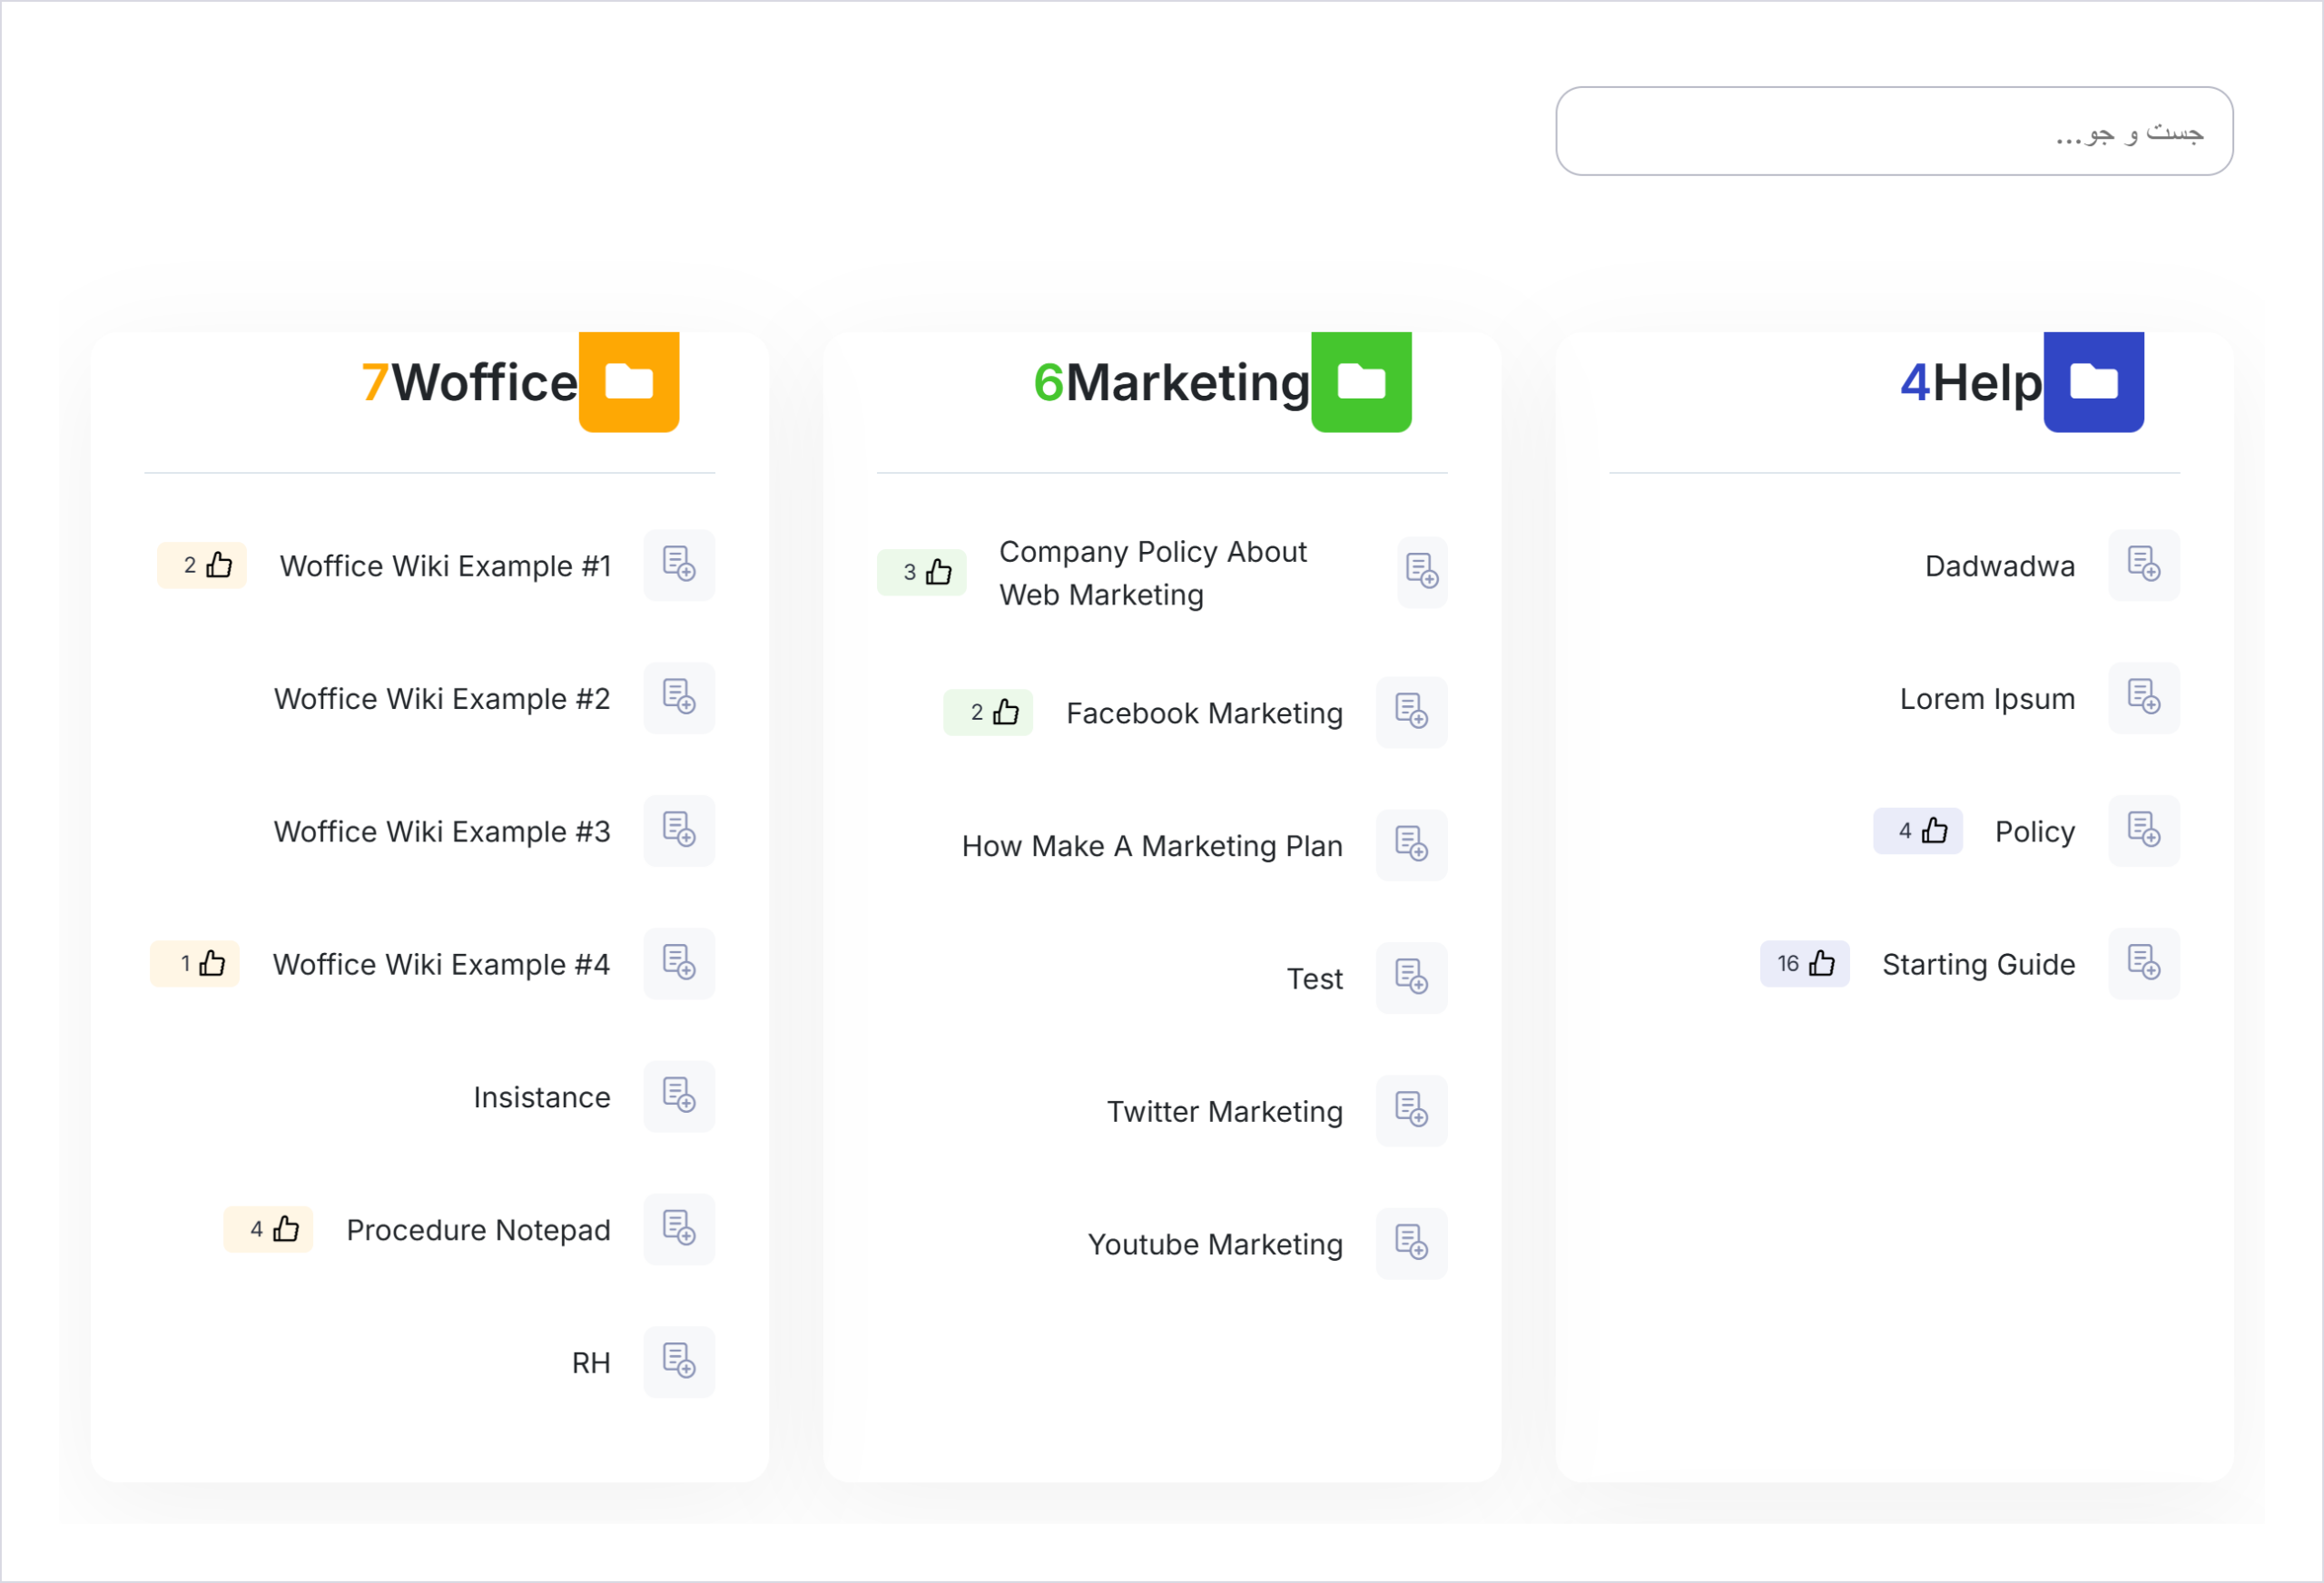Click the 4 likes badge on Policy
Screen dimensions: 2324x1583
pos(1918,831)
